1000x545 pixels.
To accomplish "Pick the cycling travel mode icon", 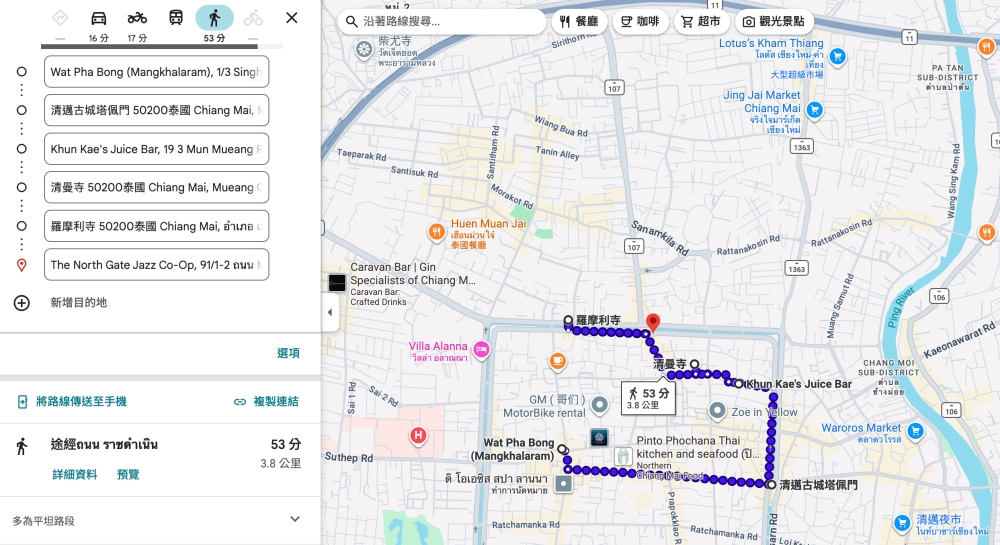I will (x=253, y=18).
